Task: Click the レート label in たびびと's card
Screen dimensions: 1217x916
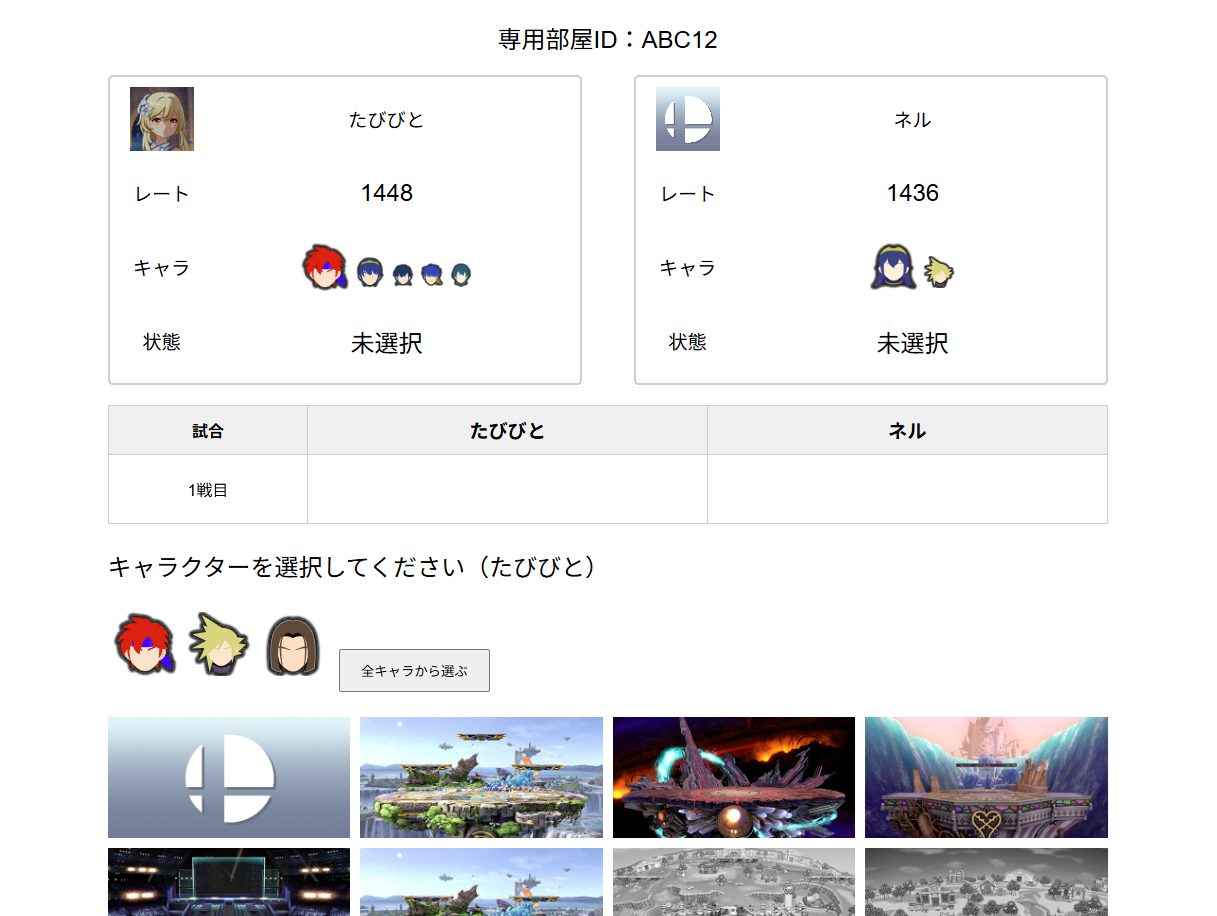Action: point(162,194)
